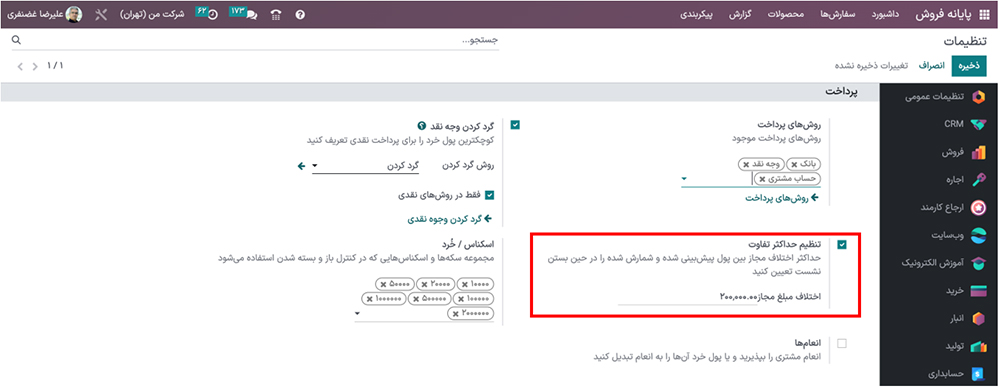Follow the گرد کردن وجوه نقدی link
This screenshot has height=389, width=1000.
[x=450, y=219]
